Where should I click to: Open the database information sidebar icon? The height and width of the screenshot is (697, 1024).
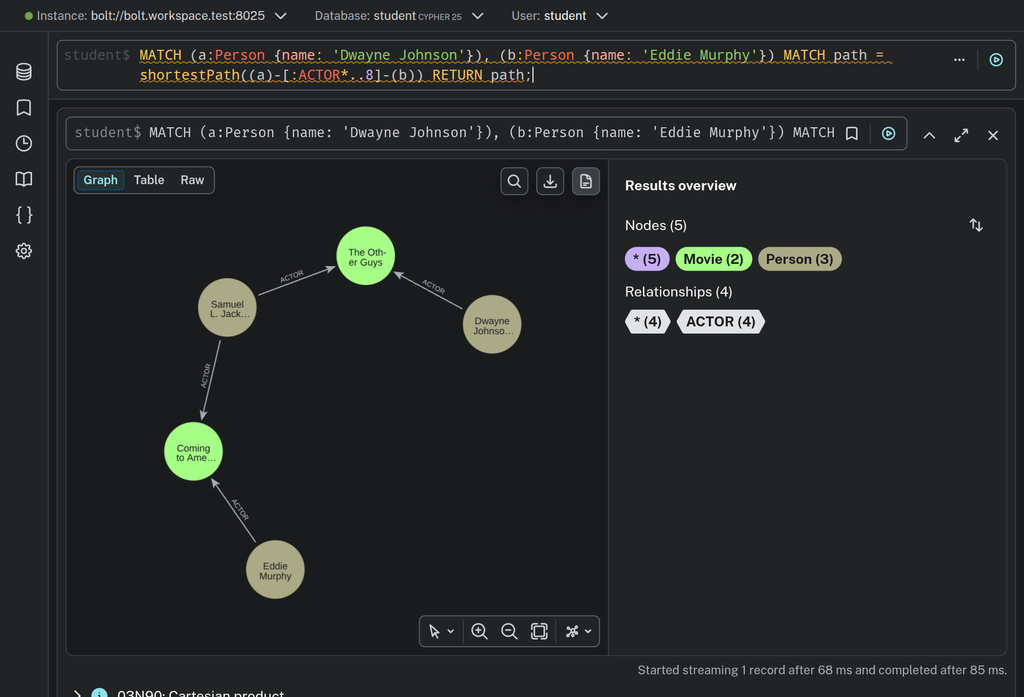[24, 72]
